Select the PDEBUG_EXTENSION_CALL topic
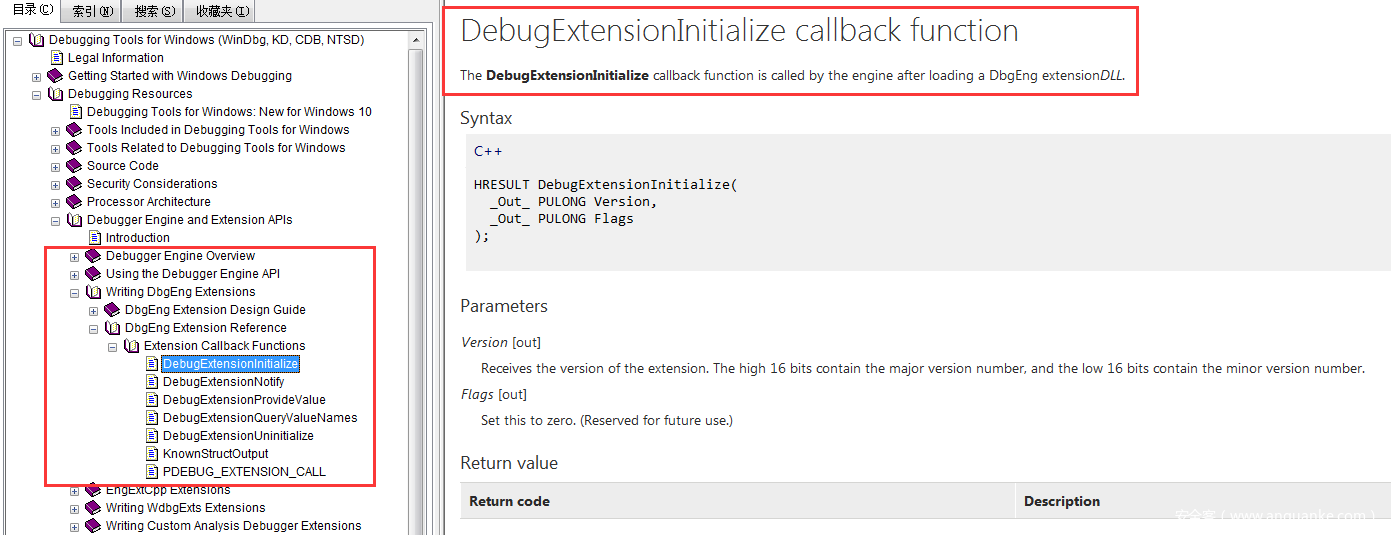Viewport: 1391px width, 535px height. point(244,472)
